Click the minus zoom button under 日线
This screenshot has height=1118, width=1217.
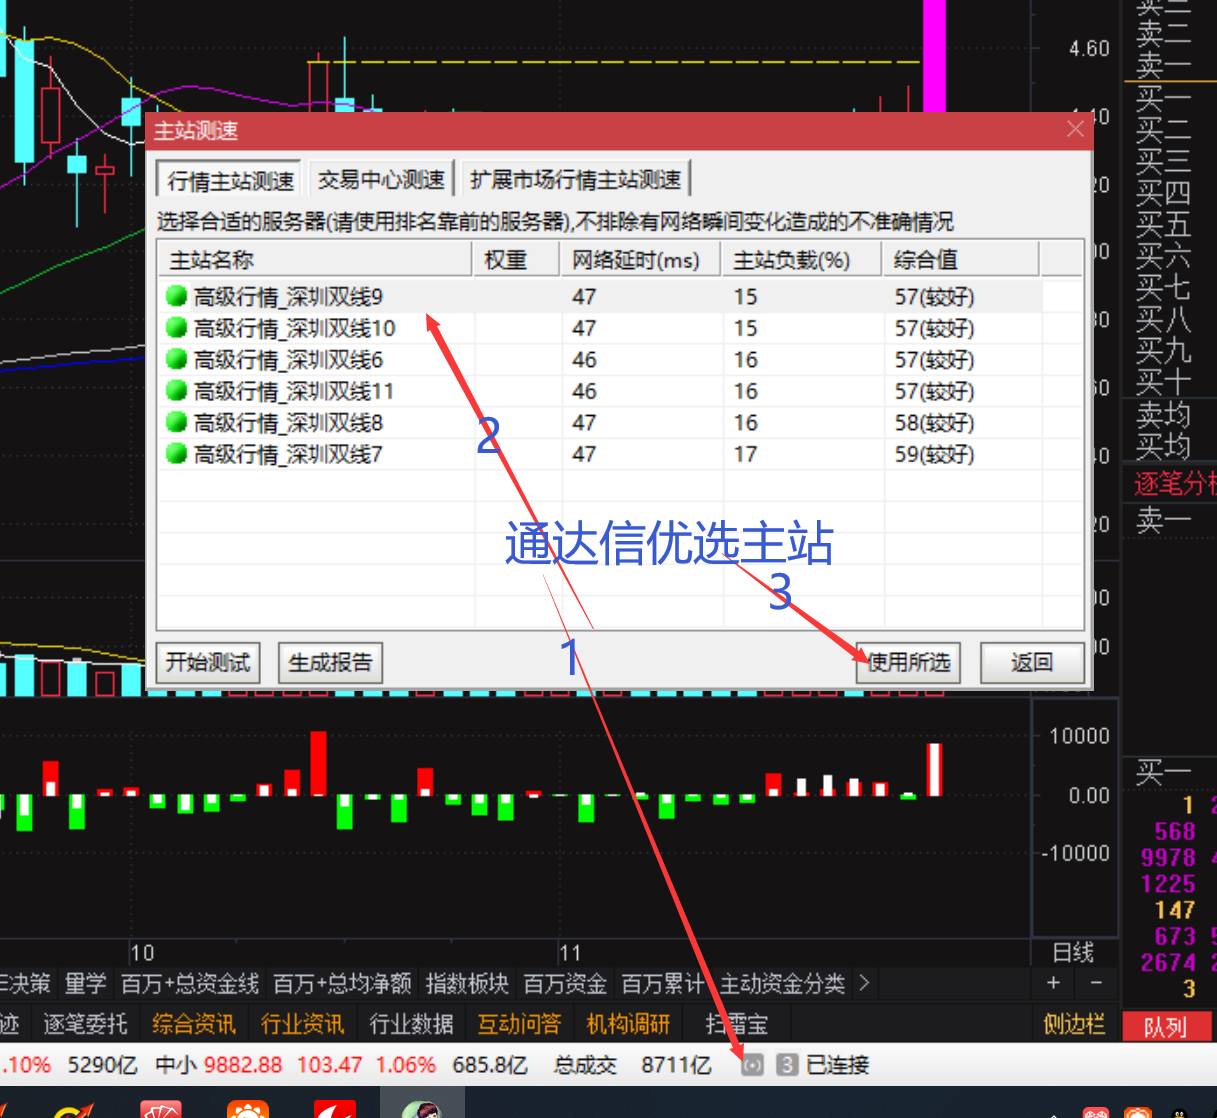pos(1096,983)
